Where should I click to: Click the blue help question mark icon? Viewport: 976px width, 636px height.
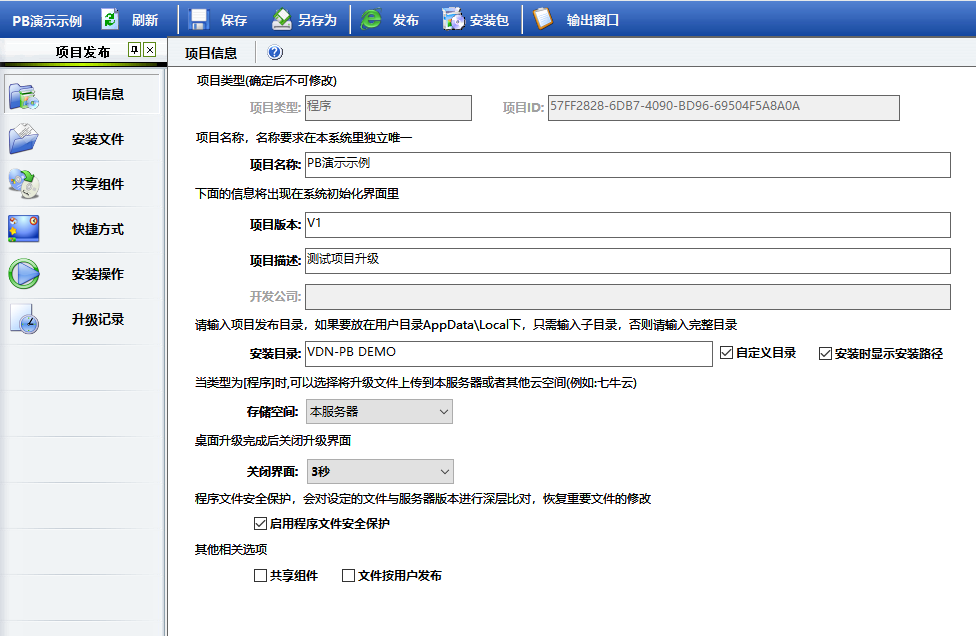275,53
